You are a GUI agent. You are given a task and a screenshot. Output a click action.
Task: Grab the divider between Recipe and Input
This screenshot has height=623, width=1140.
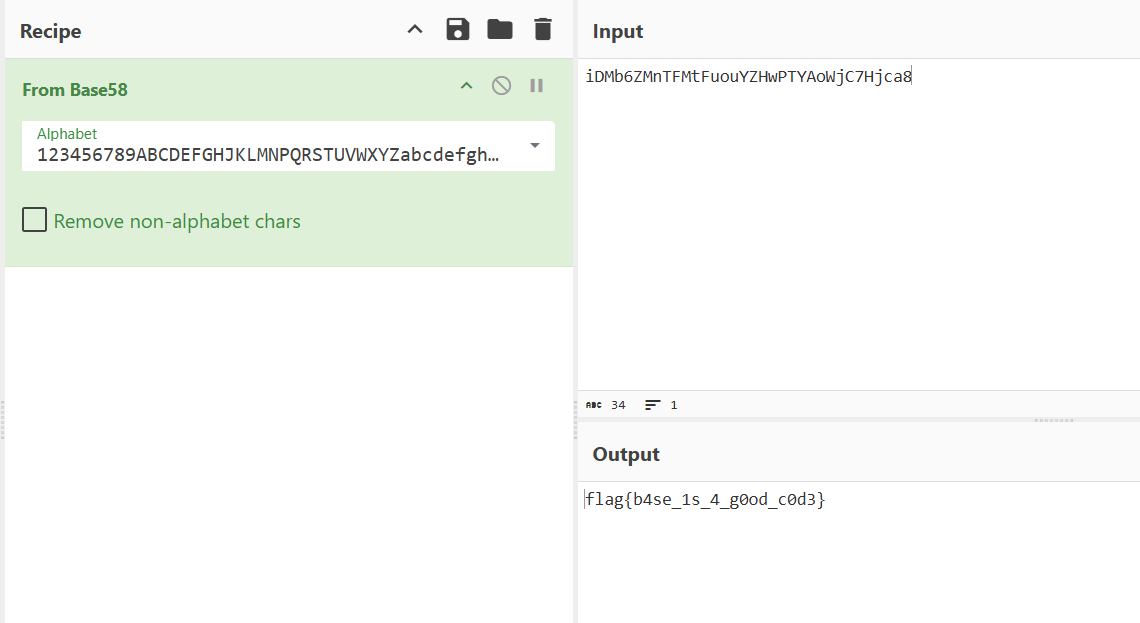click(x=575, y=420)
